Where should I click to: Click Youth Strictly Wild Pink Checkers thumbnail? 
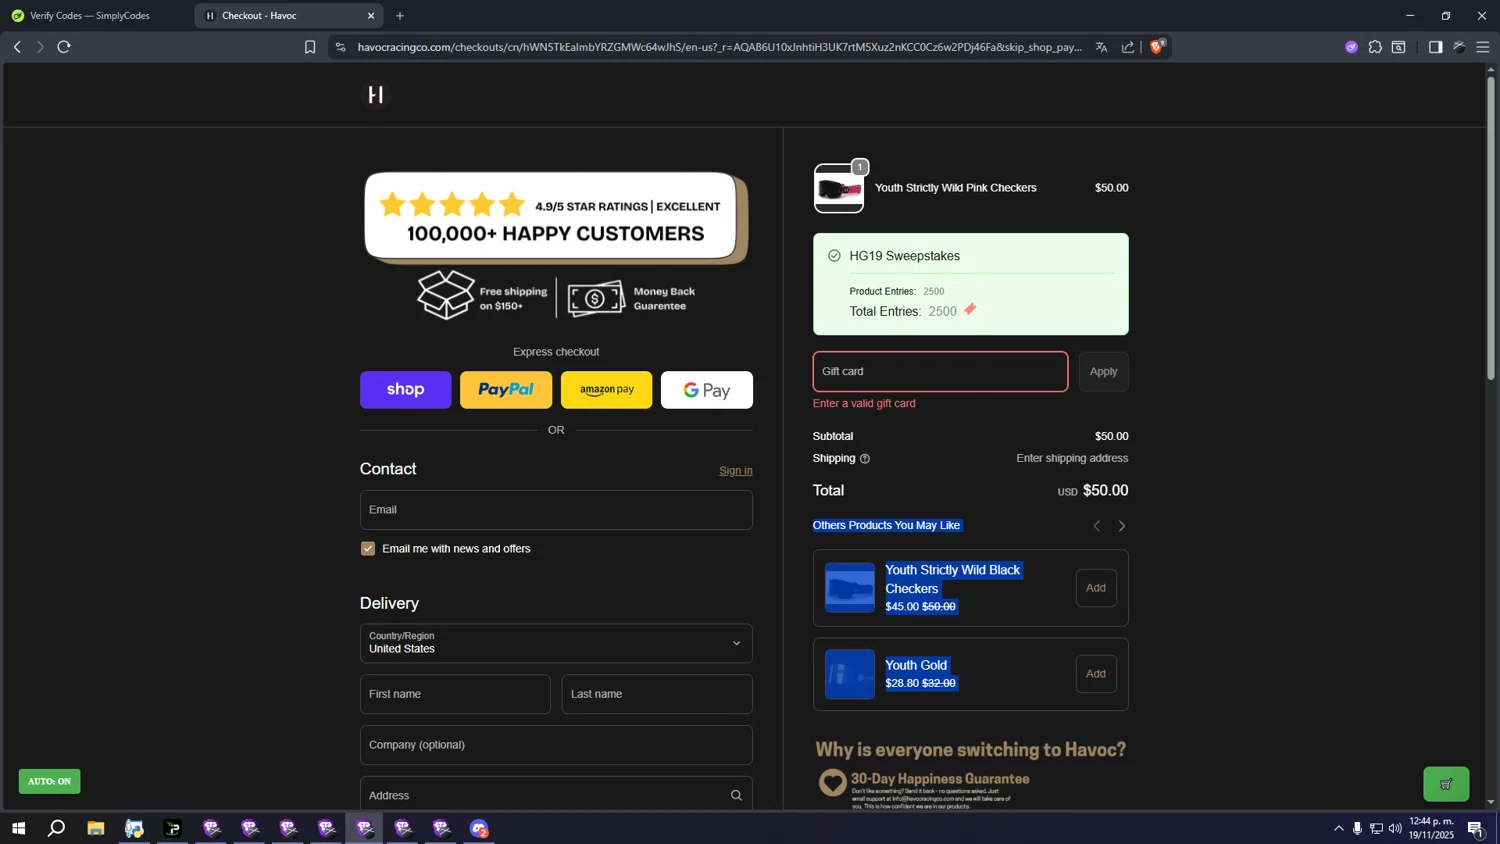[839, 188]
